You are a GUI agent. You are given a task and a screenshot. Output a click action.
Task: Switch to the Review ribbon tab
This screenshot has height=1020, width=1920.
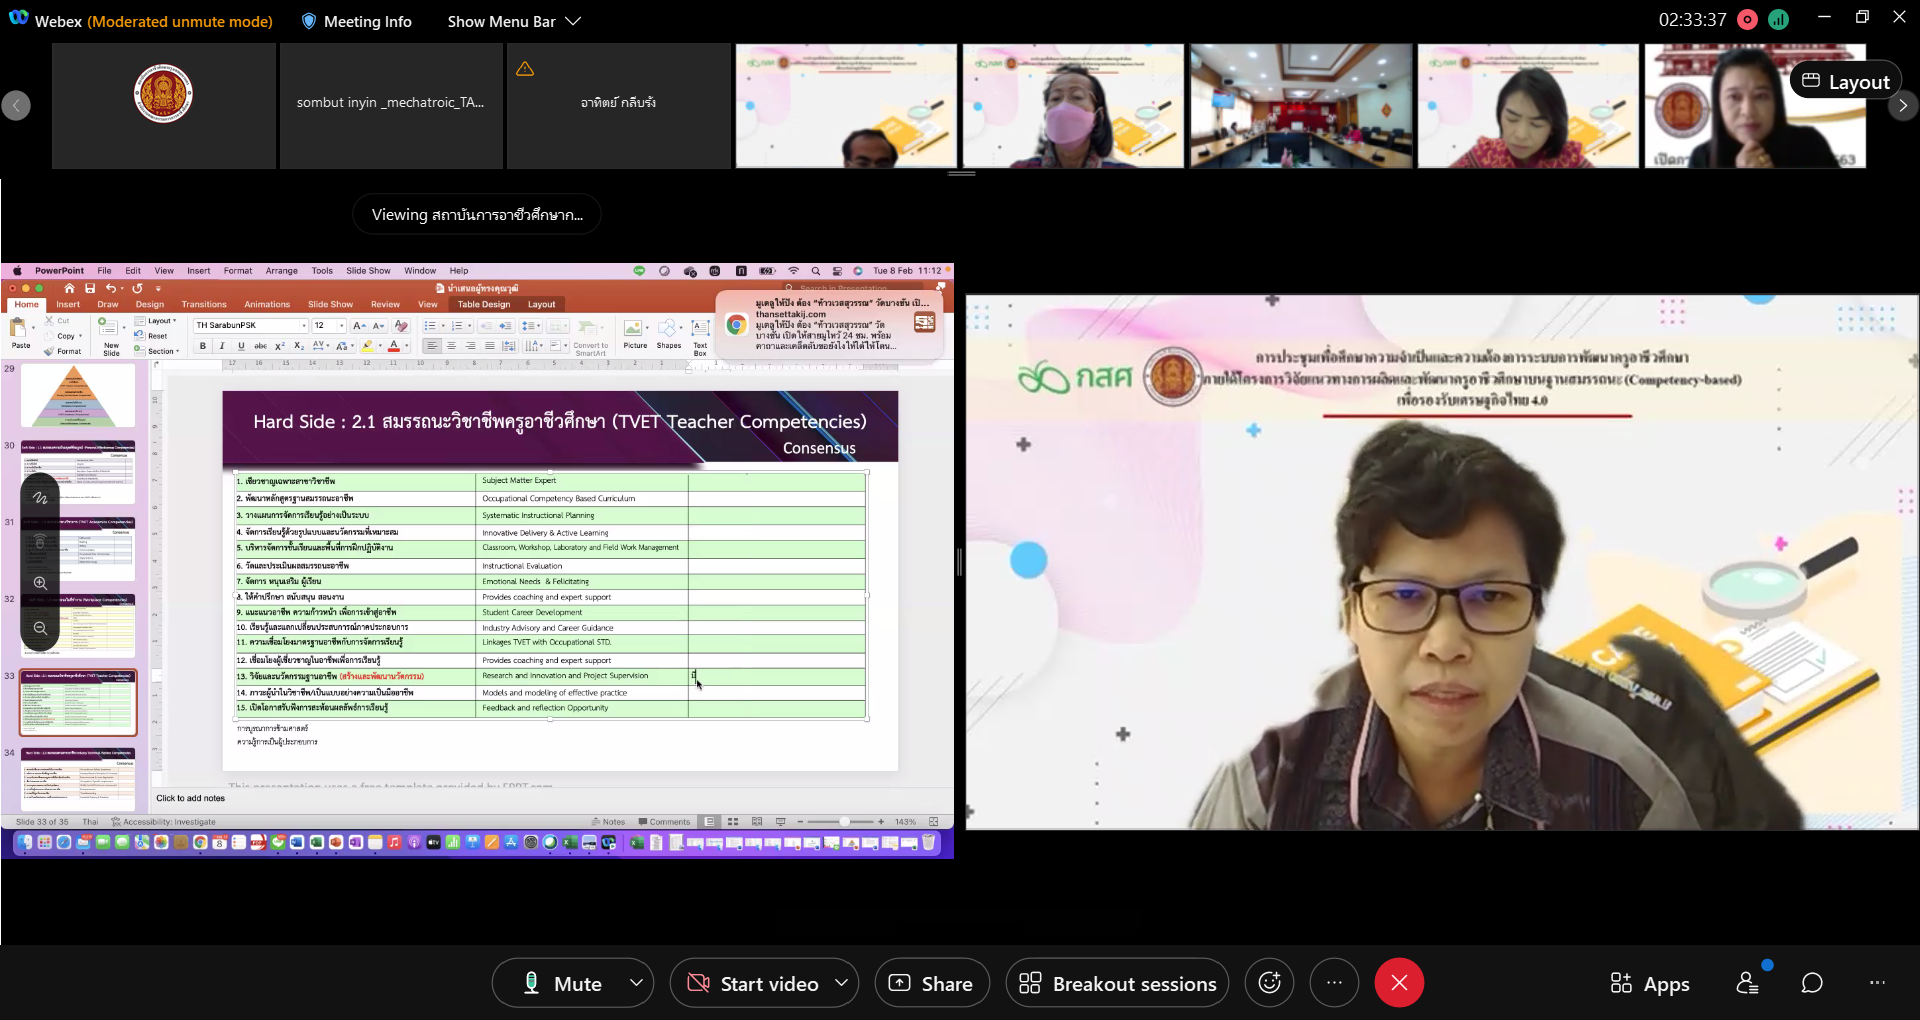coord(385,304)
